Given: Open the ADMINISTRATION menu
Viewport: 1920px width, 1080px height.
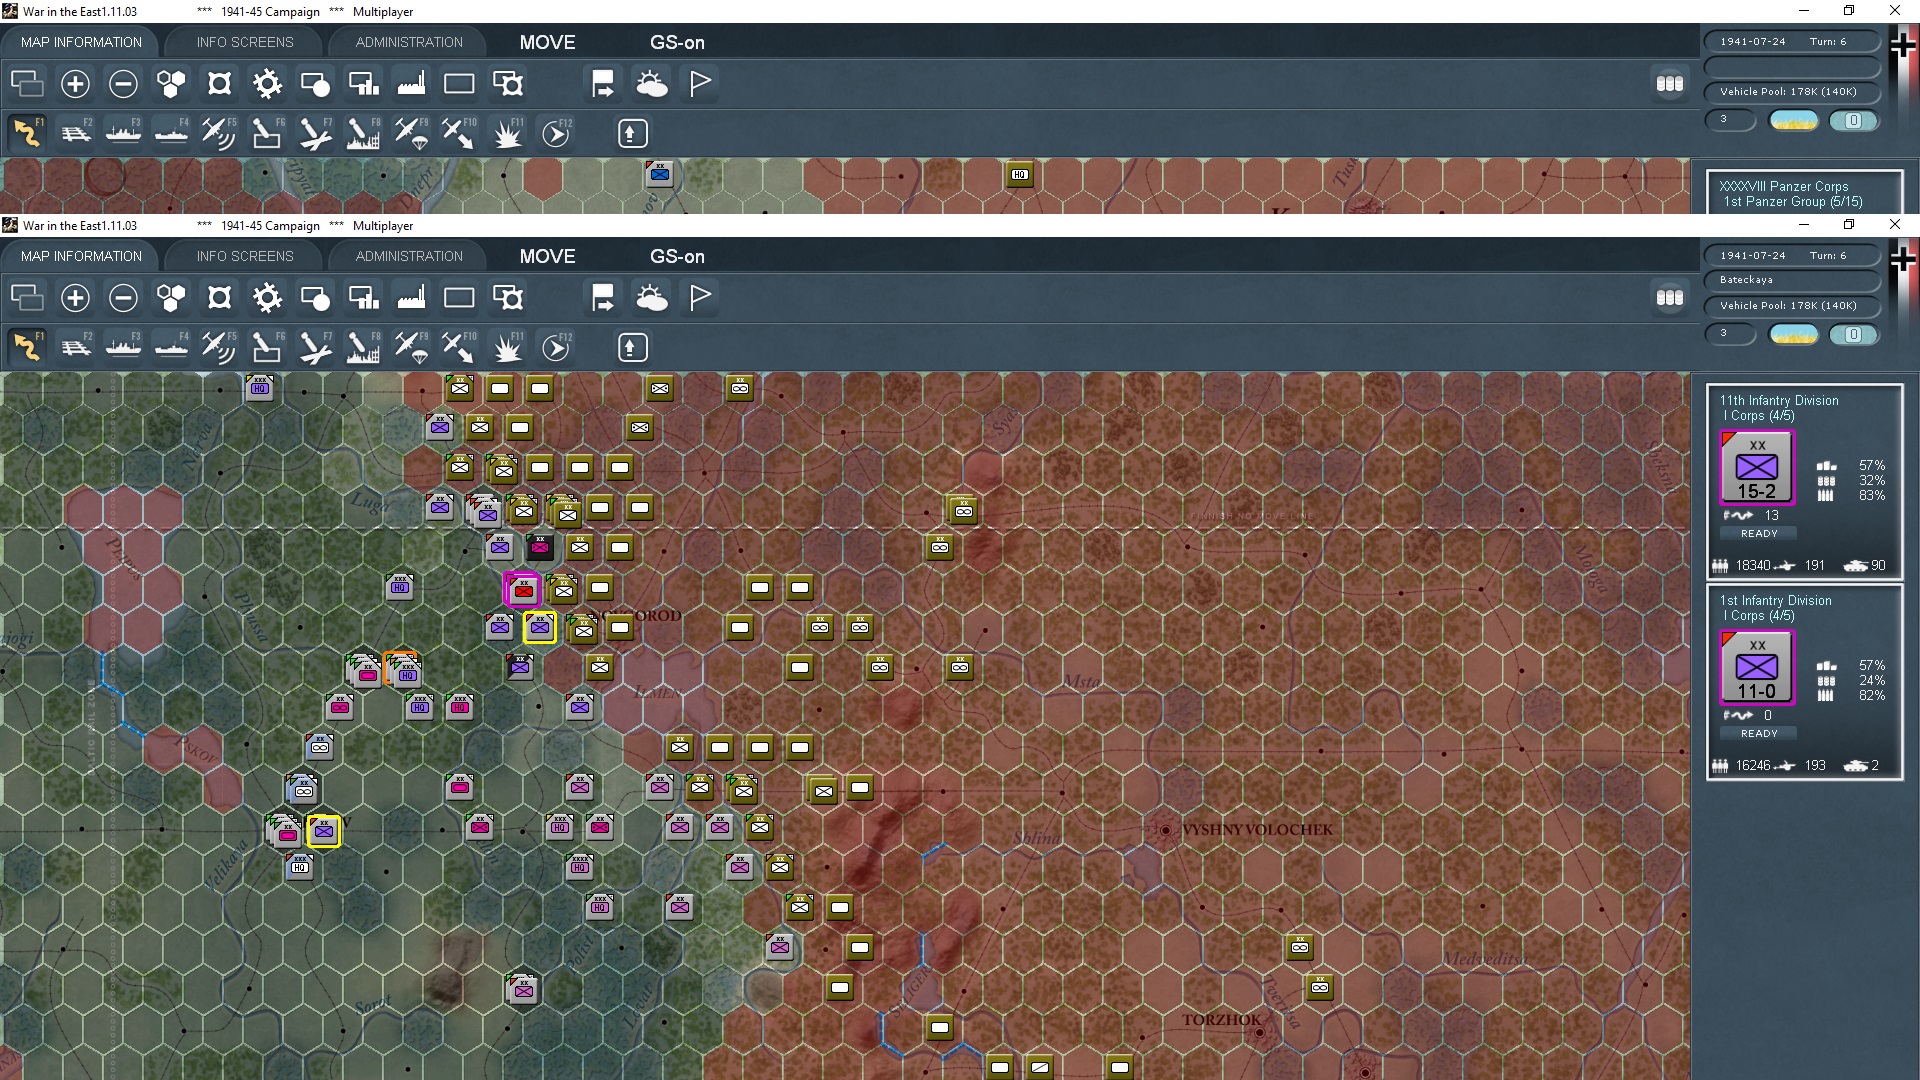Looking at the screenshot, I should pos(407,256).
